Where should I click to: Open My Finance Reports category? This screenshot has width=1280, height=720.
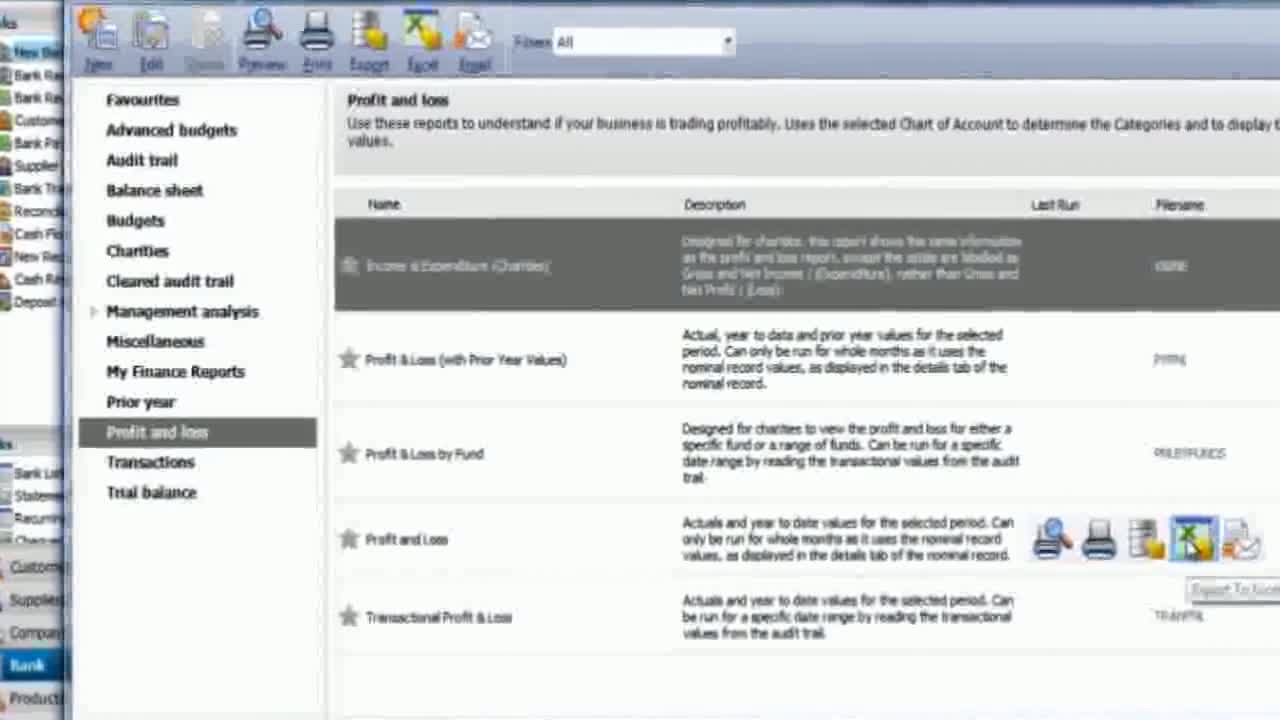176,372
